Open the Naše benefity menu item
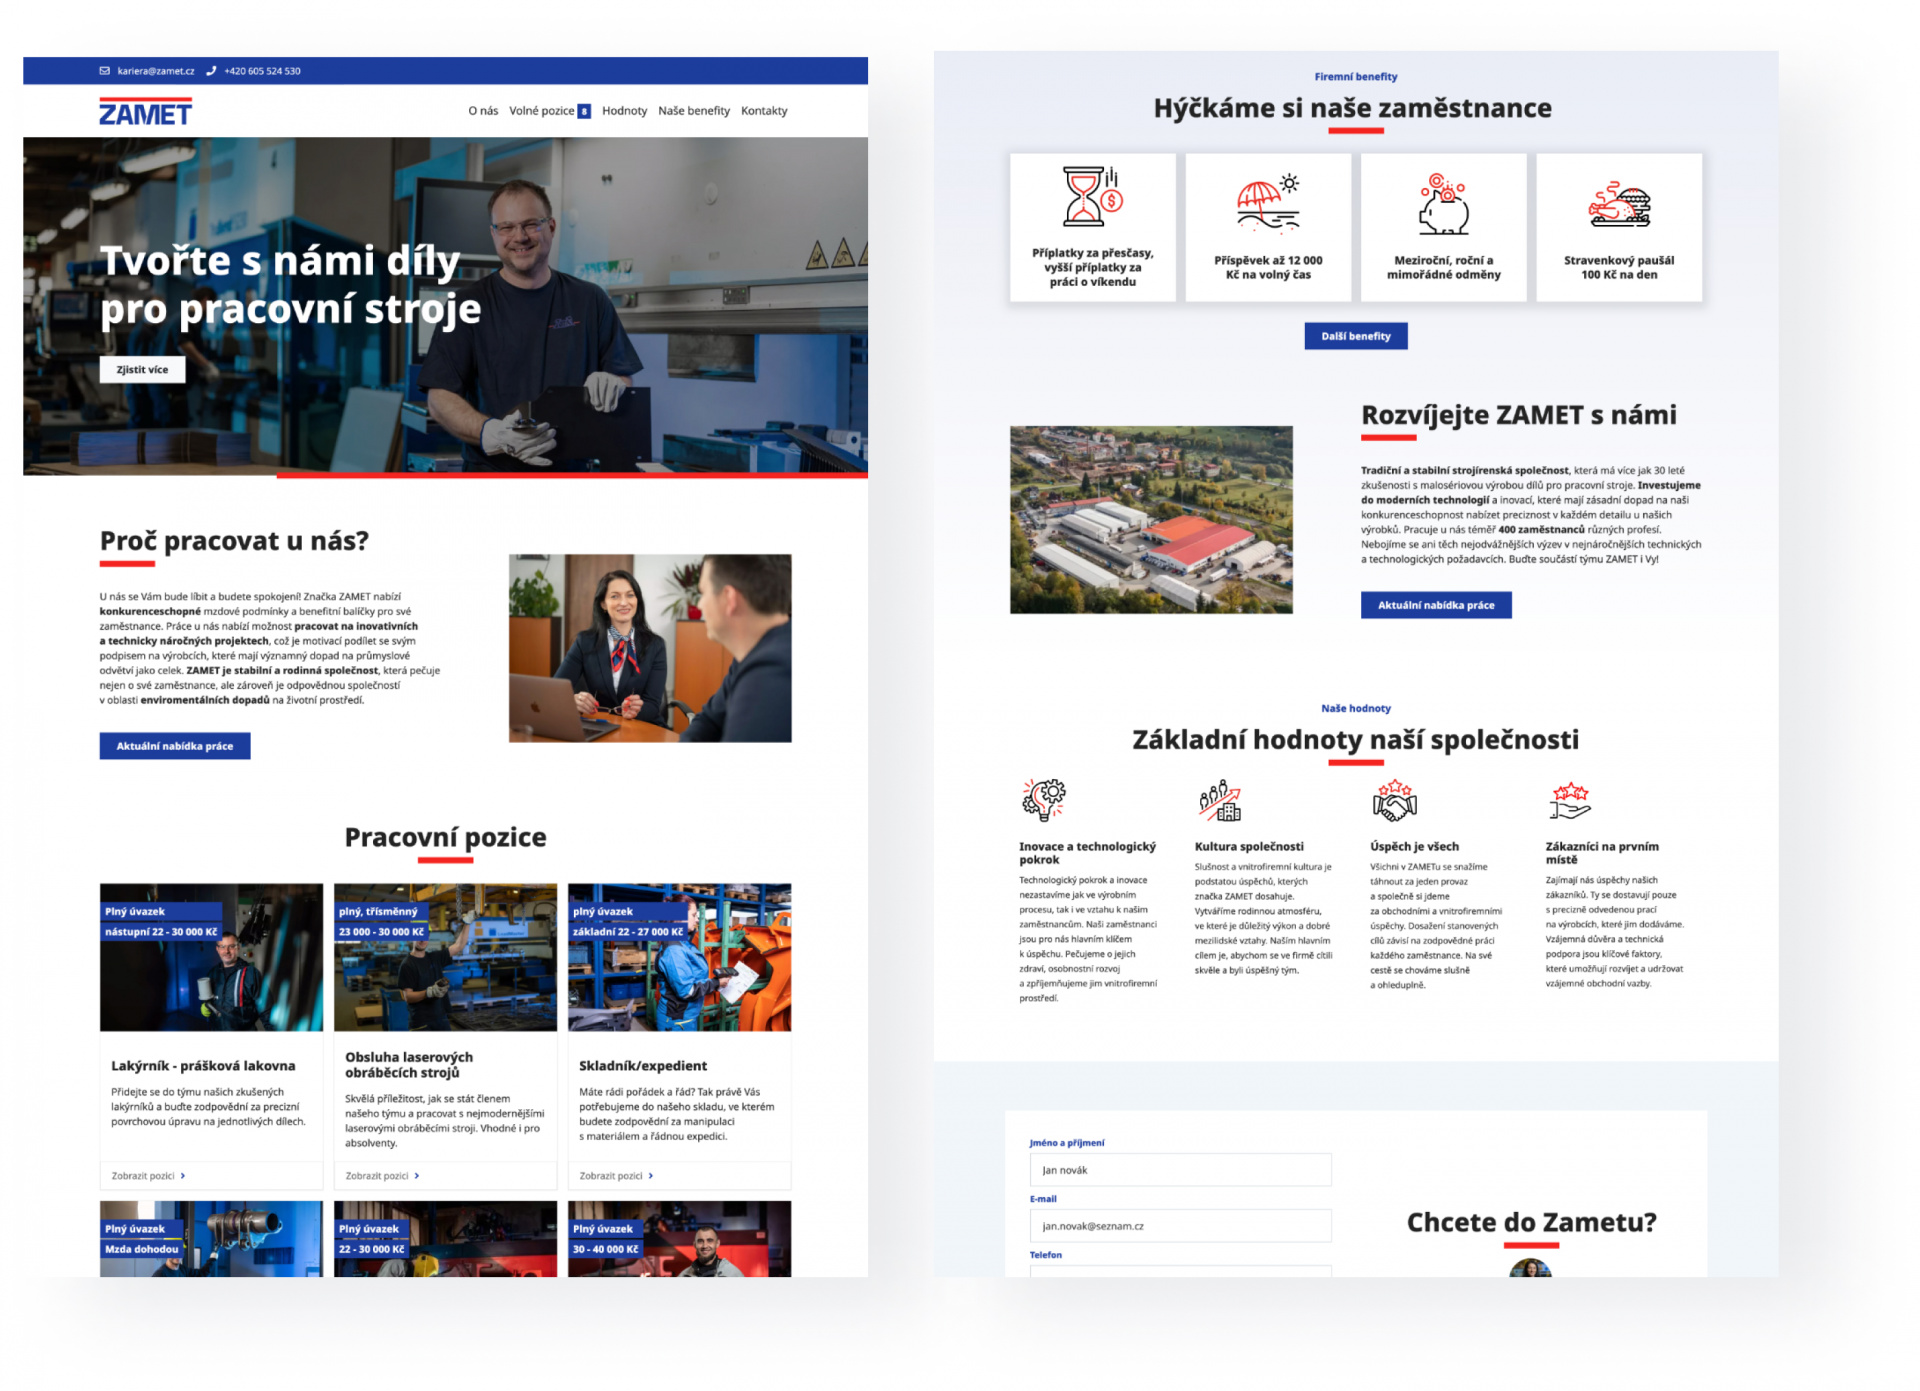The height and width of the screenshot is (1391, 1920). [x=694, y=111]
